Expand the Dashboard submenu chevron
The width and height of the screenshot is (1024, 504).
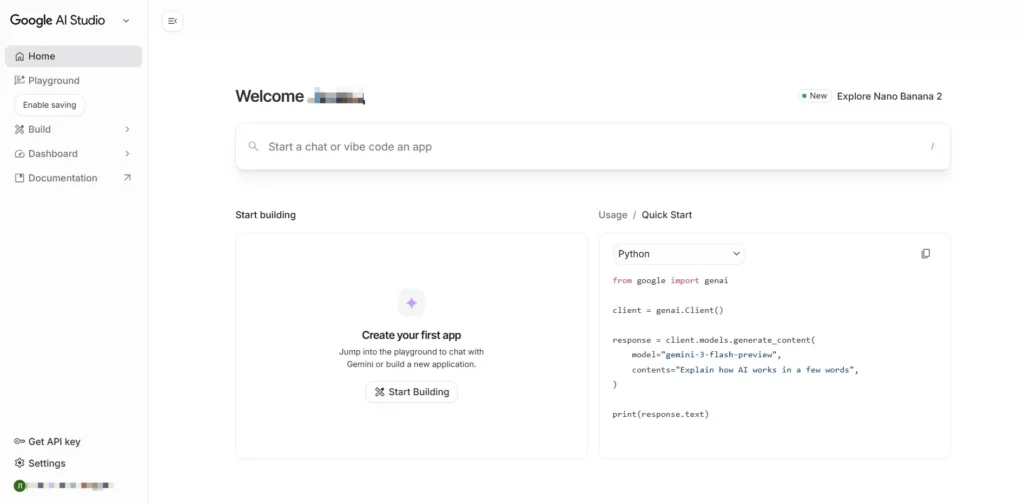pyautogui.click(x=127, y=153)
